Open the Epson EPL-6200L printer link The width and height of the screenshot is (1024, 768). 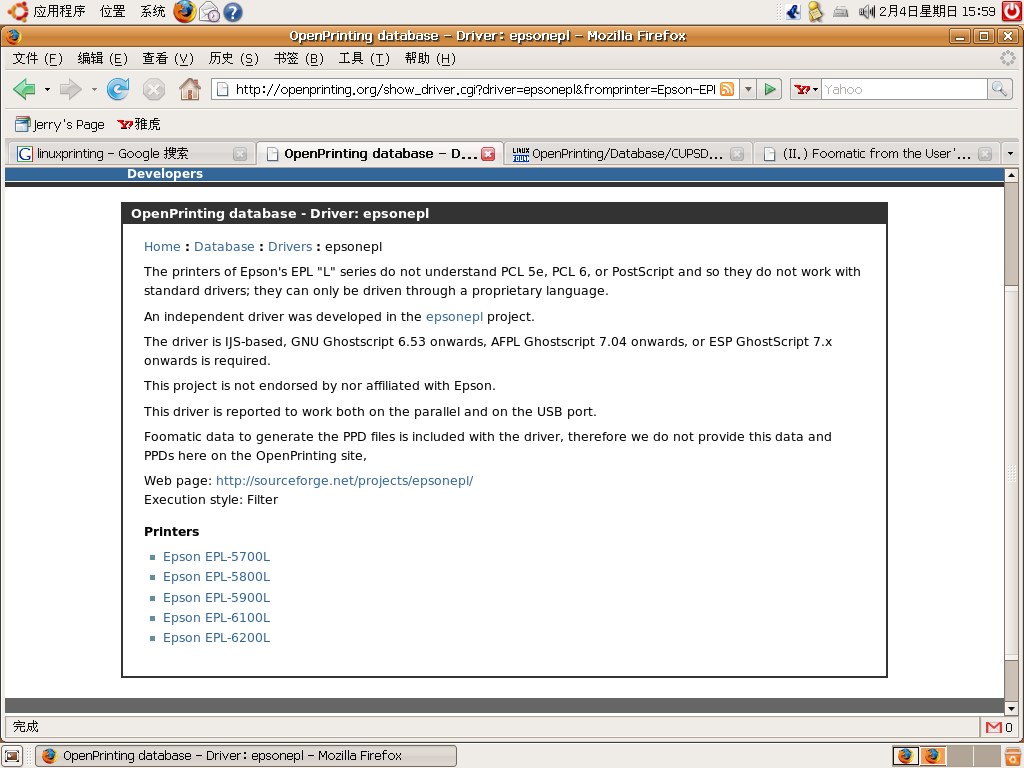click(216, 638)
